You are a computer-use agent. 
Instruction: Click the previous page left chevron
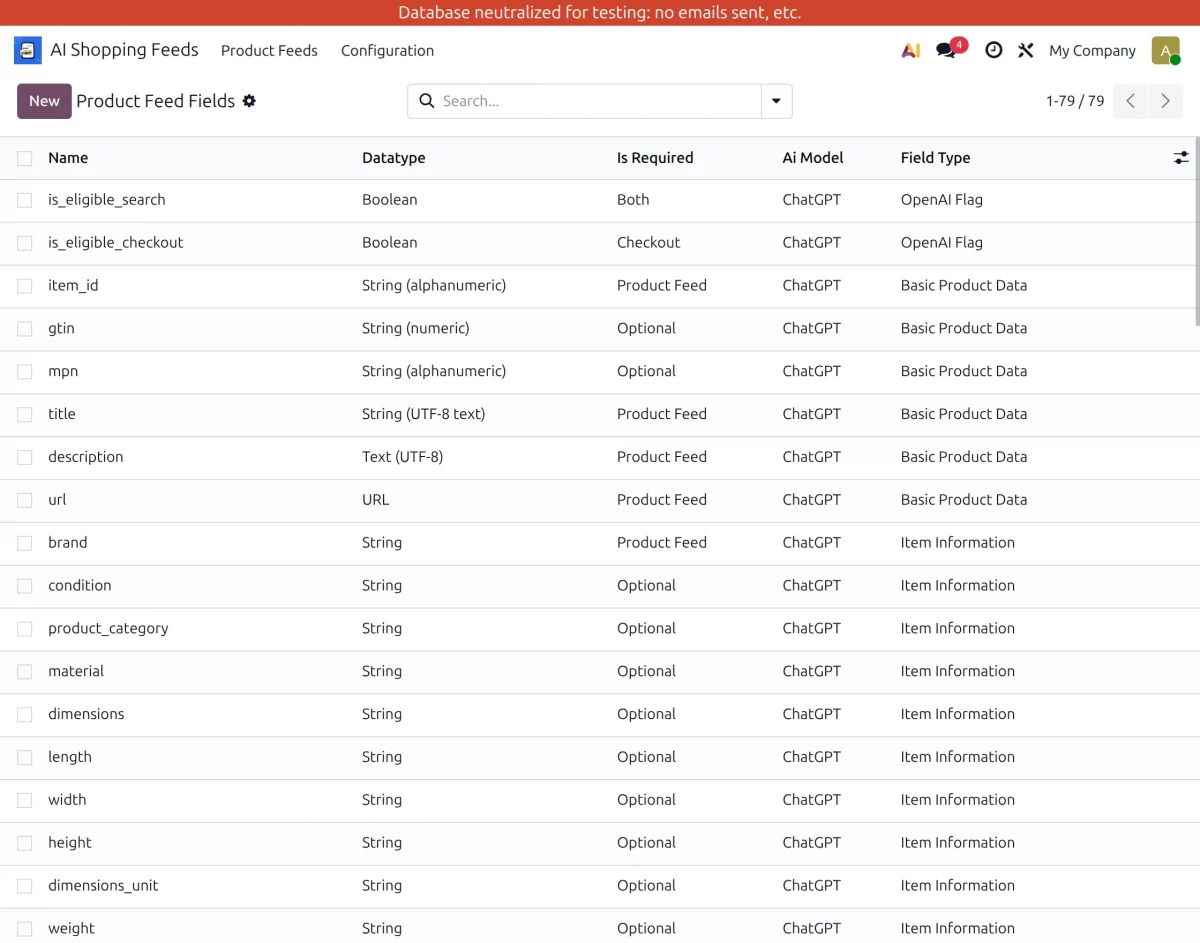click(x=1130, y=101)
